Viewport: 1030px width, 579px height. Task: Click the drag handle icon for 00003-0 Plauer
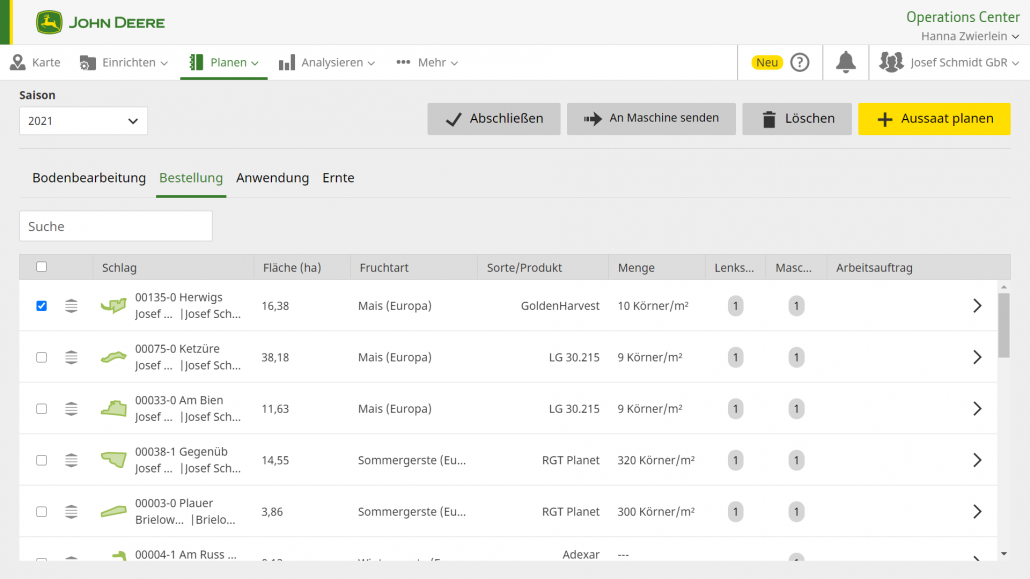coord(72,511)
